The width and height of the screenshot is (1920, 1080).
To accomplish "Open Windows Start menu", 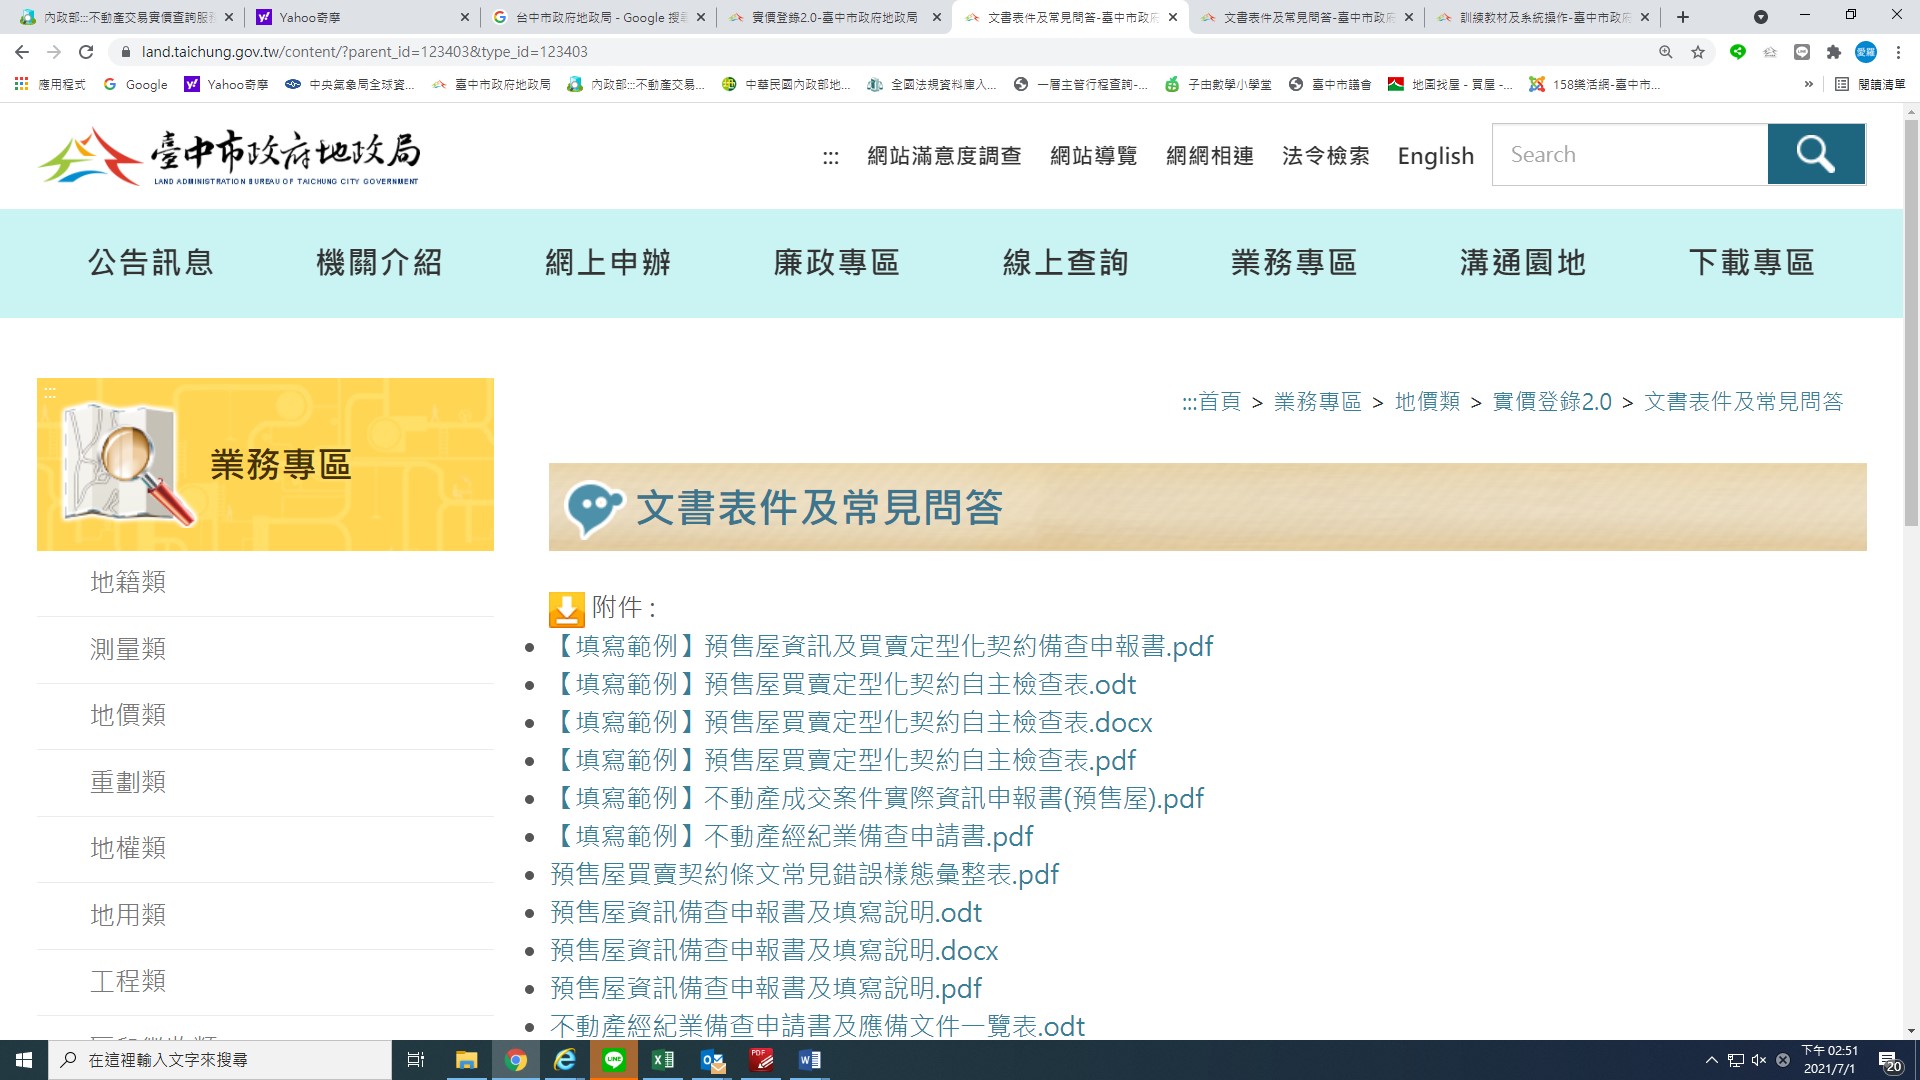I will coord(24,1060).
